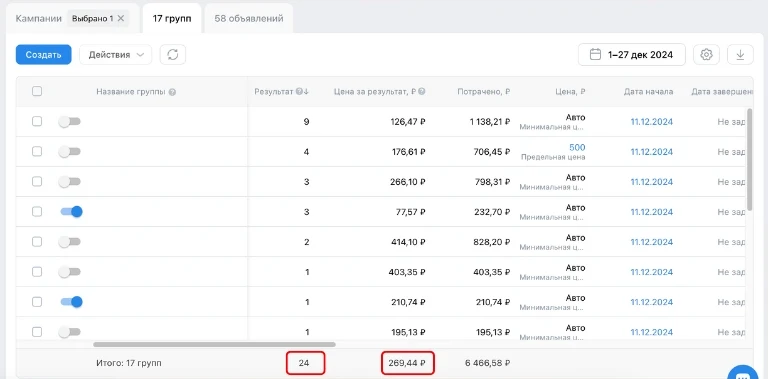This screenshot has width=768, height=379.
Task: Click total results value 24
Action: click(304, 363)
